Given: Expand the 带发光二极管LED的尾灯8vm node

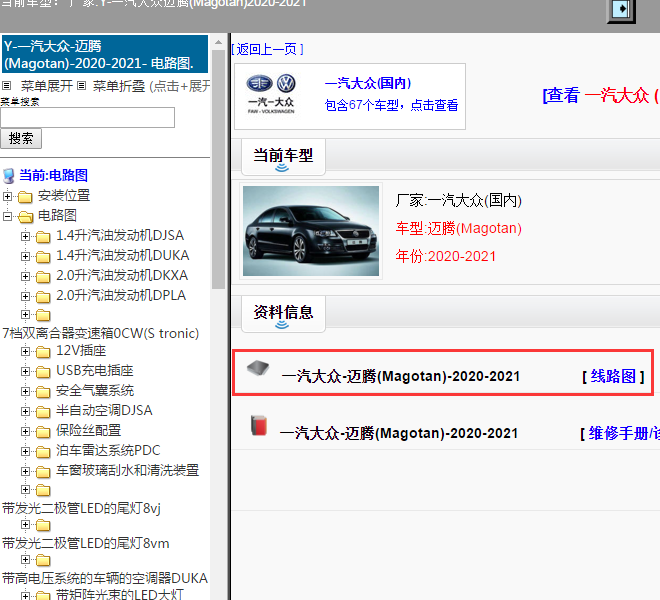Looking at the screenshot, I should (x=25, y=525).
